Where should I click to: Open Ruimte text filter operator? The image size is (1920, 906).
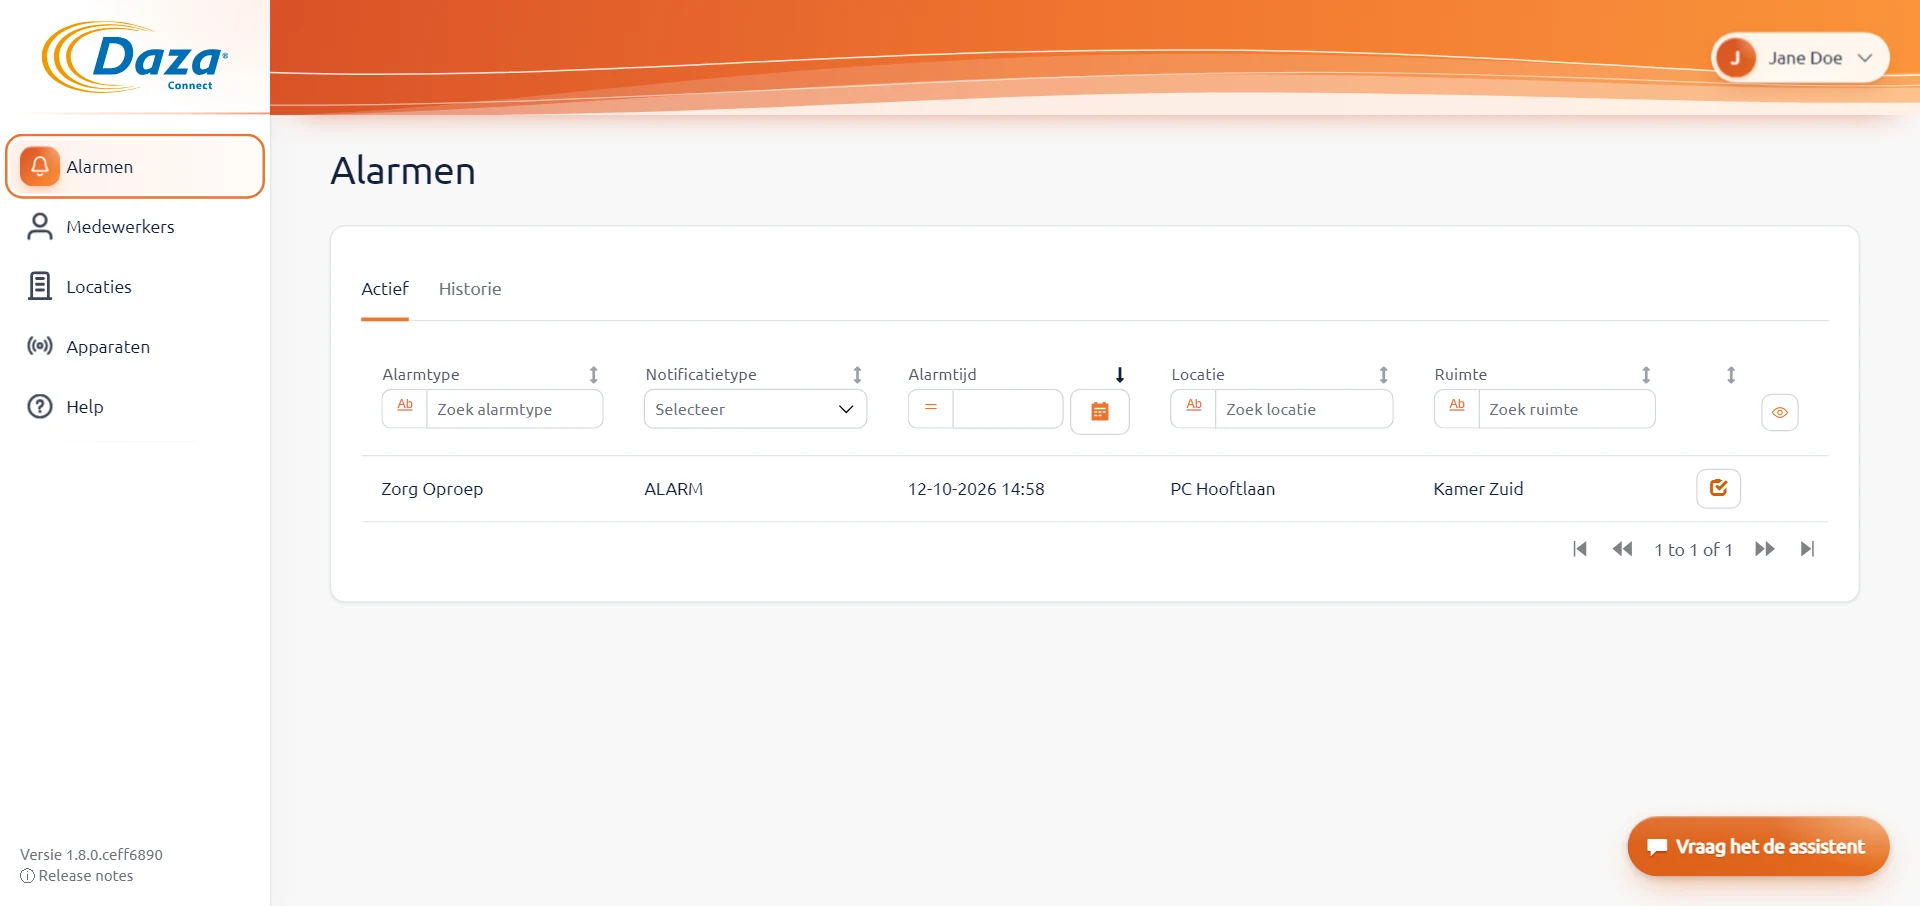1457,409
